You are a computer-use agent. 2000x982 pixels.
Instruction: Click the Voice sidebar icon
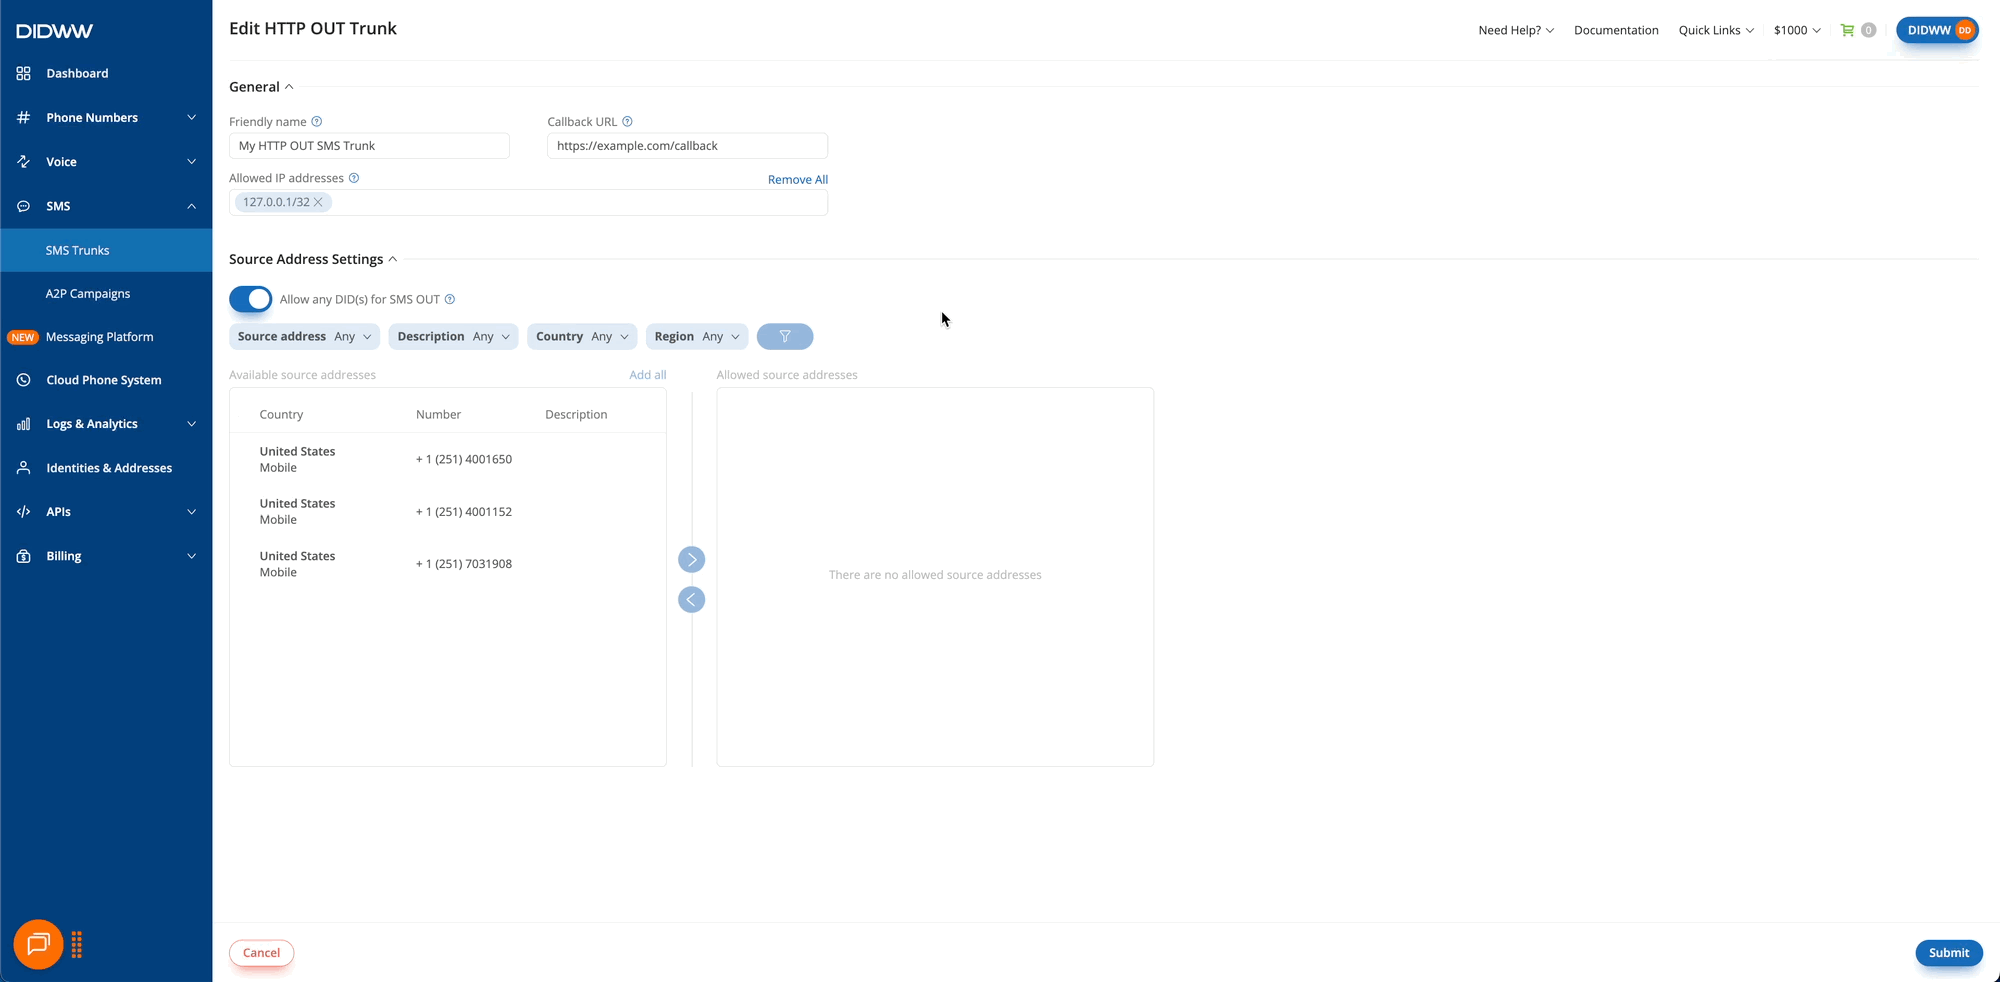tap(24, 161)
